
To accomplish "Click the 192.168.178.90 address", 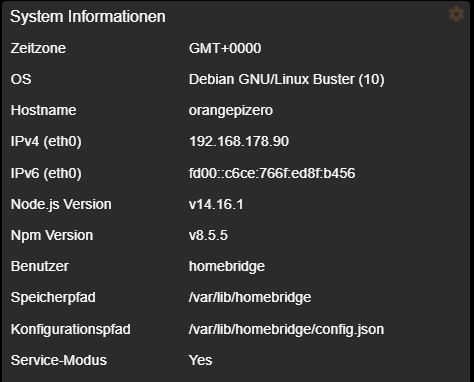I will click(239, 141).
